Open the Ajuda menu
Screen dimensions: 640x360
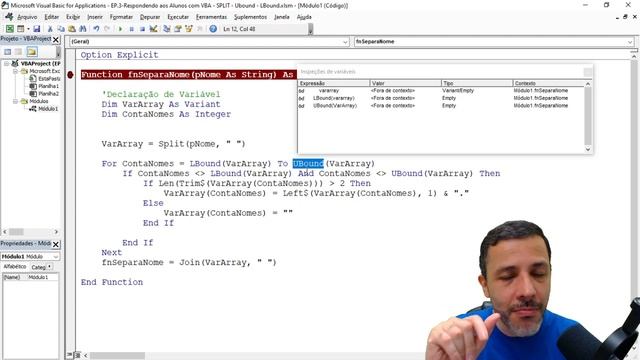coord(304,17)
